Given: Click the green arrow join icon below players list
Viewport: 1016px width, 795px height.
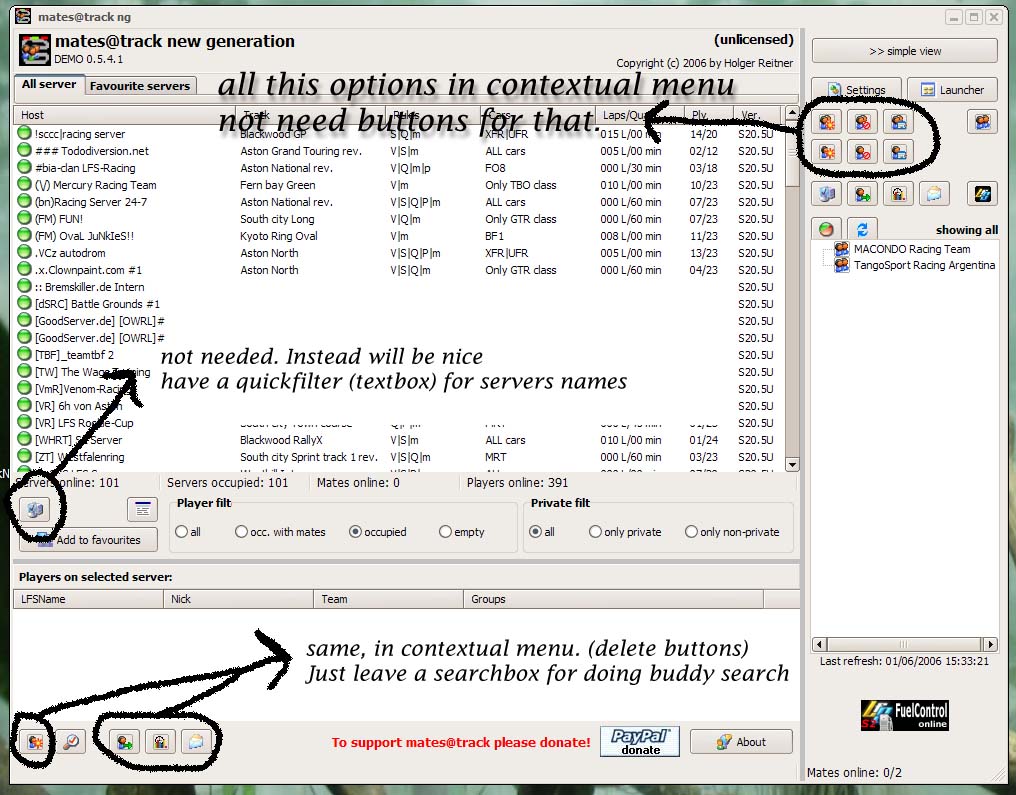Looking at the screenshot, I should (x=124, y=741).
